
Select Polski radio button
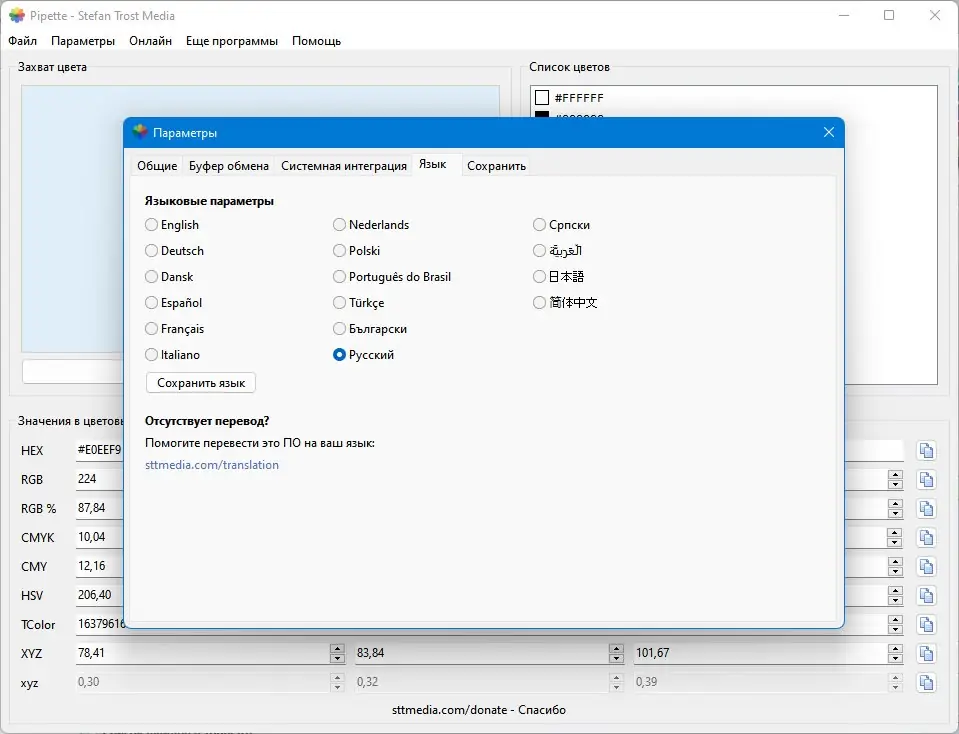click(x=339, y=251)
